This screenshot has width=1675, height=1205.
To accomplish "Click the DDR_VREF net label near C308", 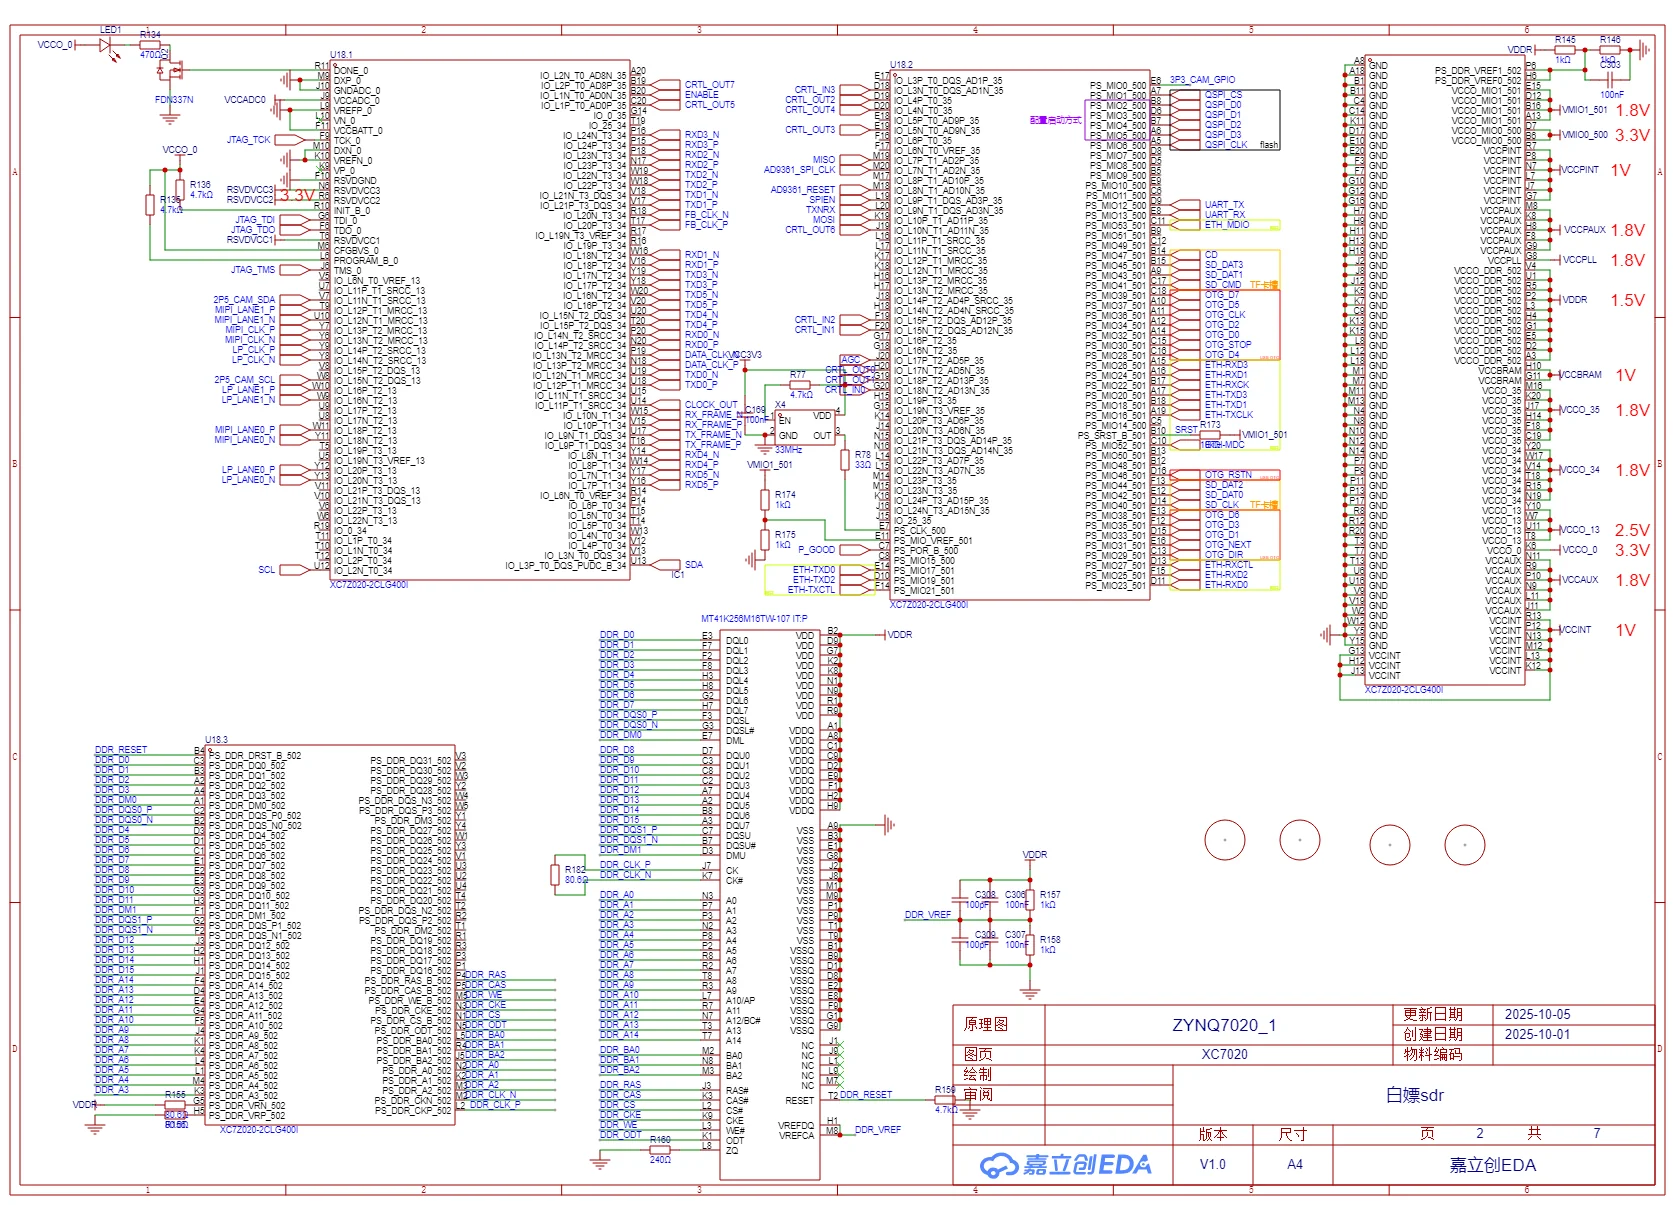I will tap(927, 915).
